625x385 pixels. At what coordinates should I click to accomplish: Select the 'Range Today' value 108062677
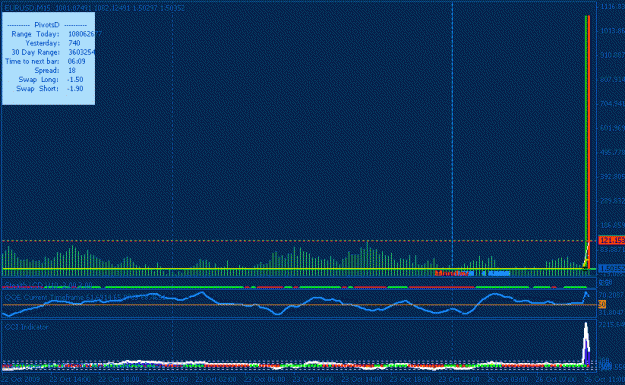[85, 34]
